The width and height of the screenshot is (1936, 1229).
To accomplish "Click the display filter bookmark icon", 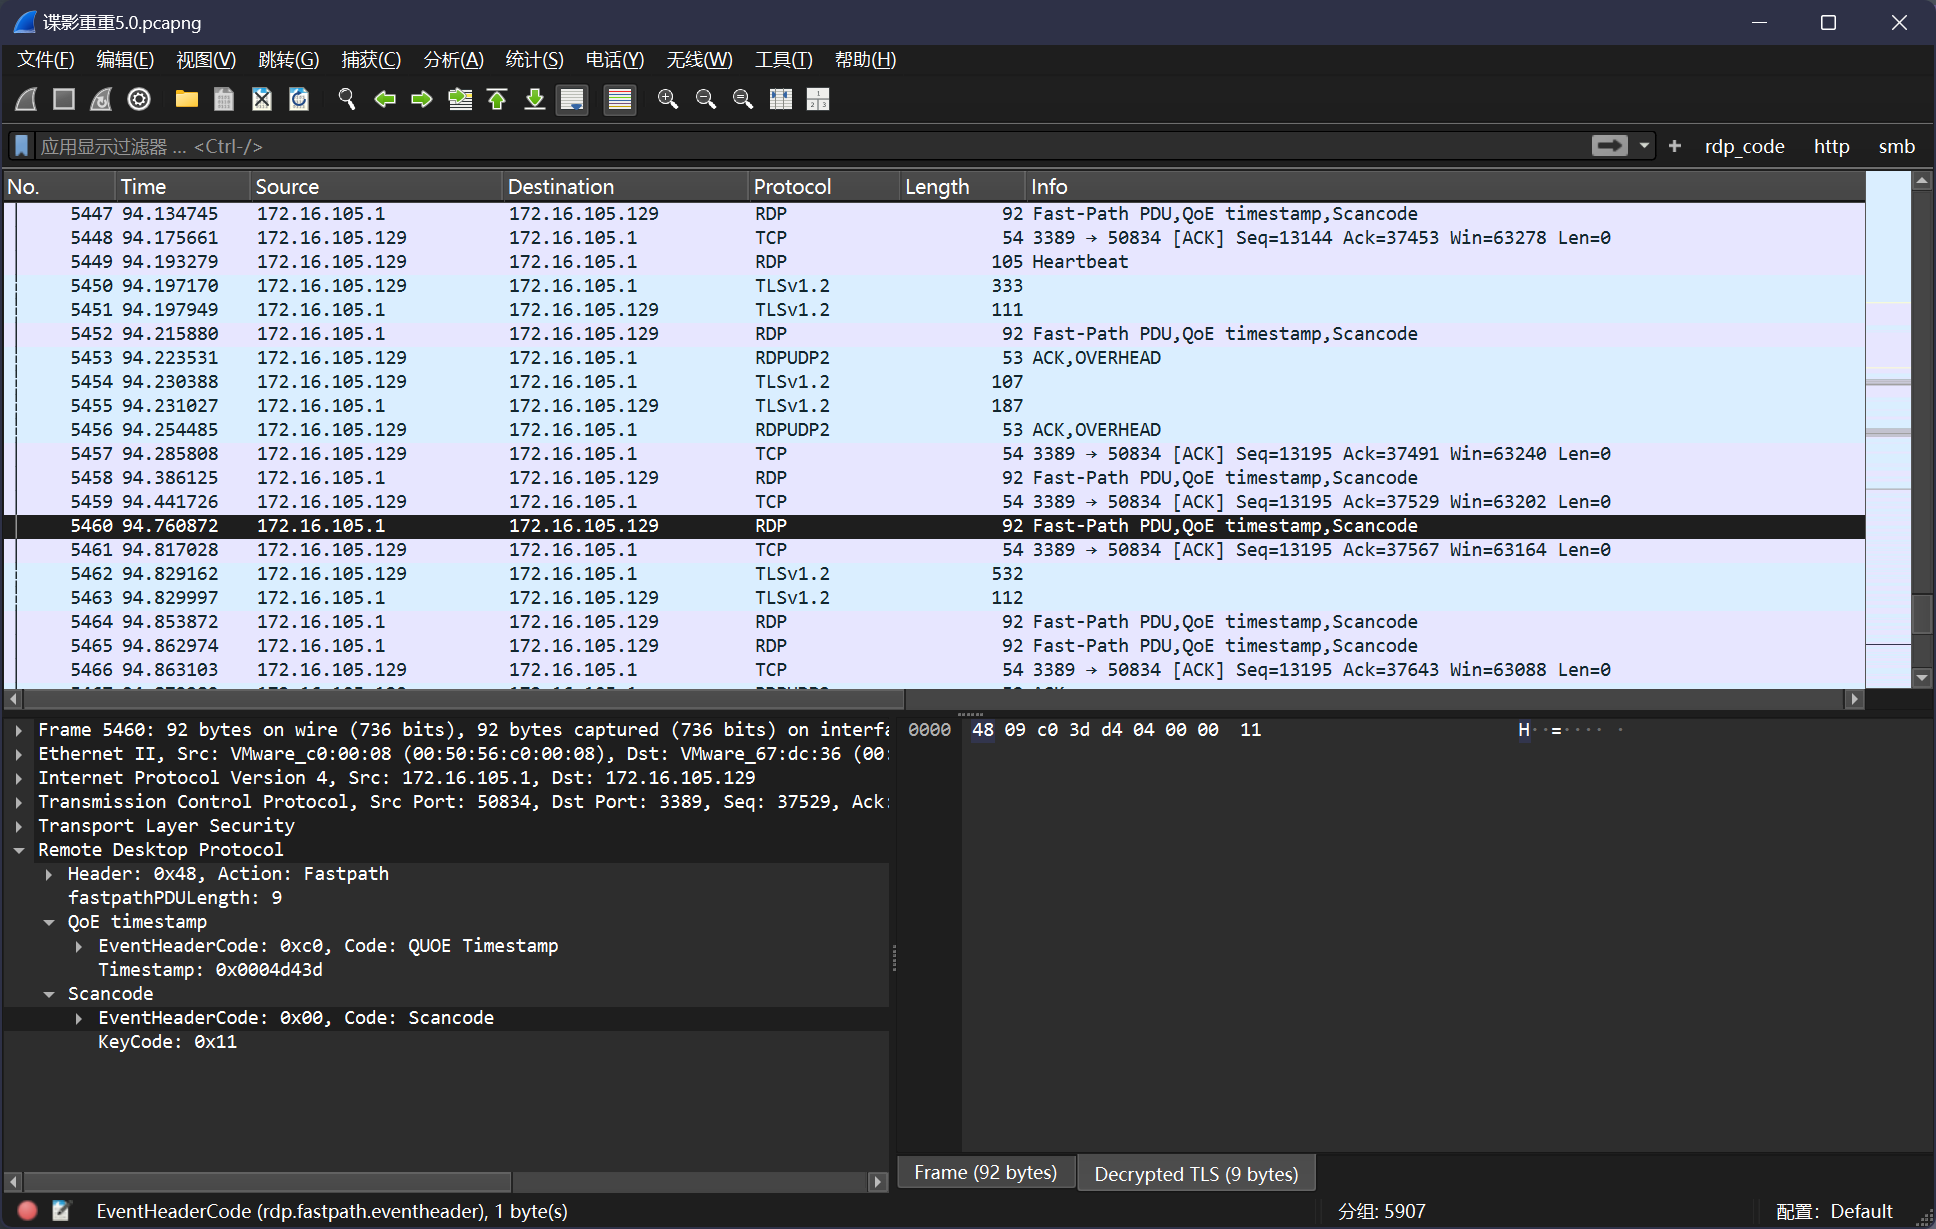I will pos(21,146).
